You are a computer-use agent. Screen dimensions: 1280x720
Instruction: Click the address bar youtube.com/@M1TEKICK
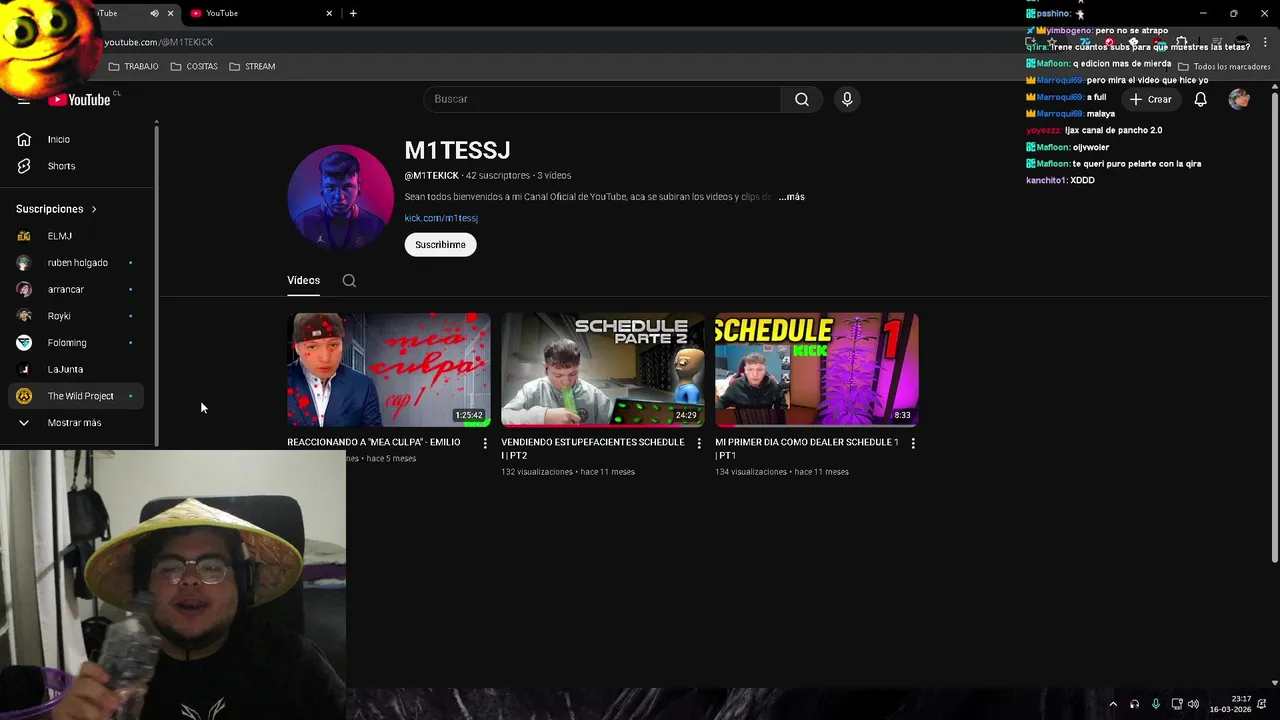159,42
